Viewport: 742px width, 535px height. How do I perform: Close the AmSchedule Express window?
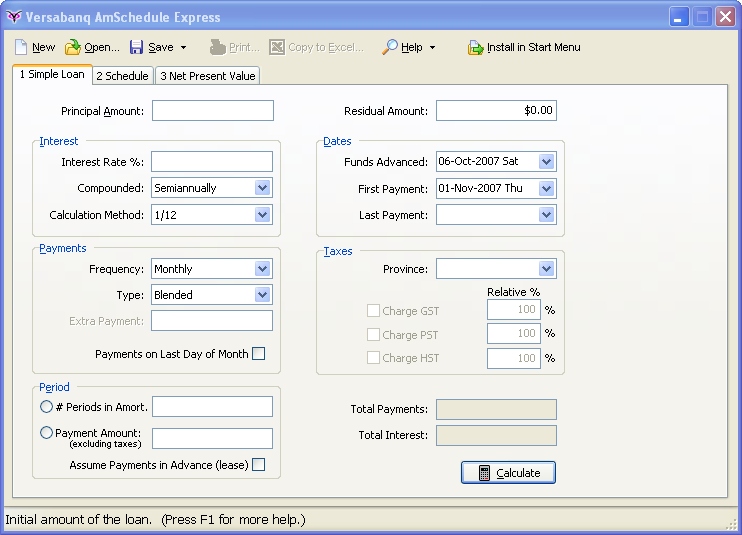(x=725, y=17)
